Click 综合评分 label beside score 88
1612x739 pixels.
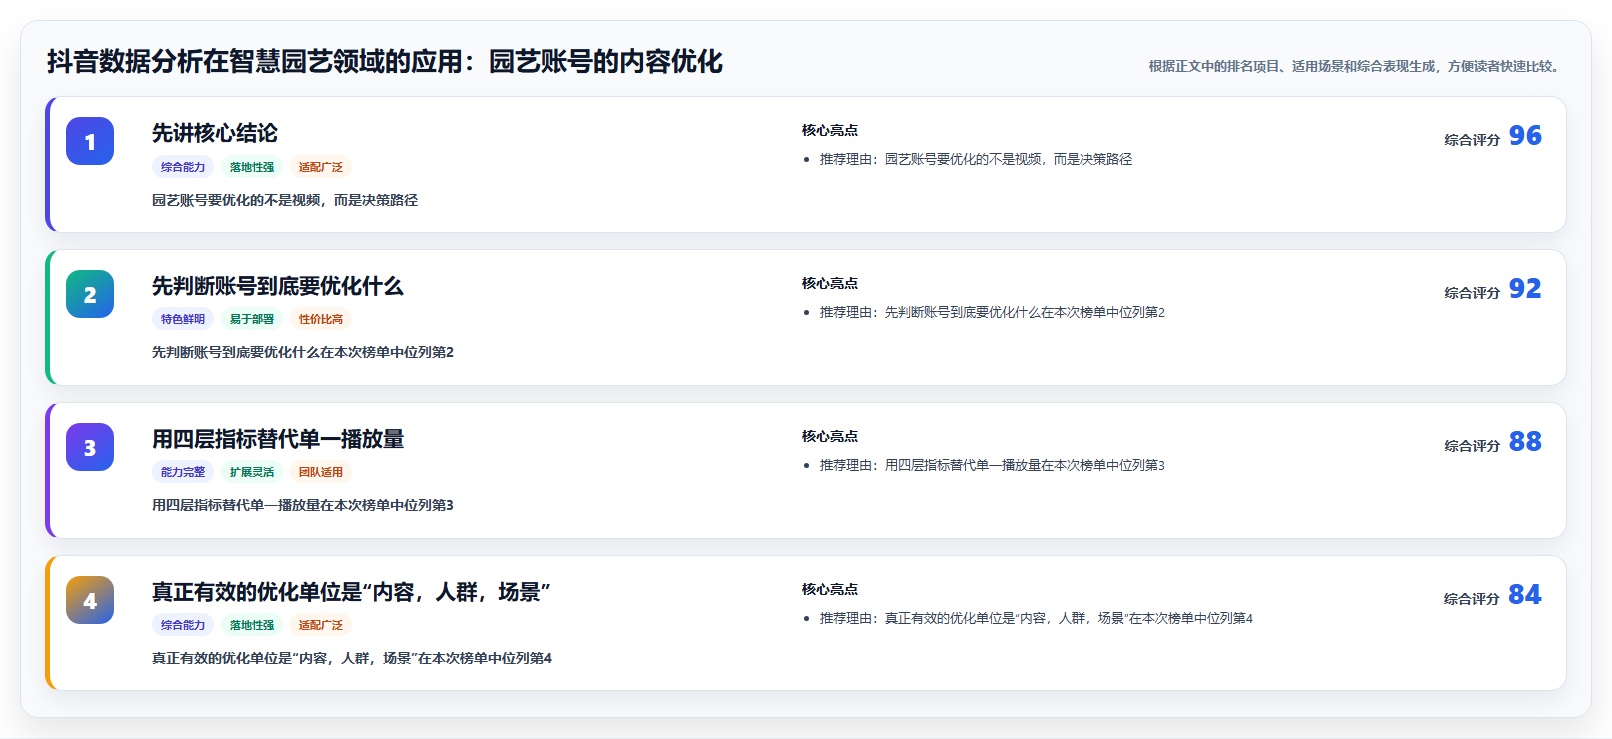tap(1472, 446)
